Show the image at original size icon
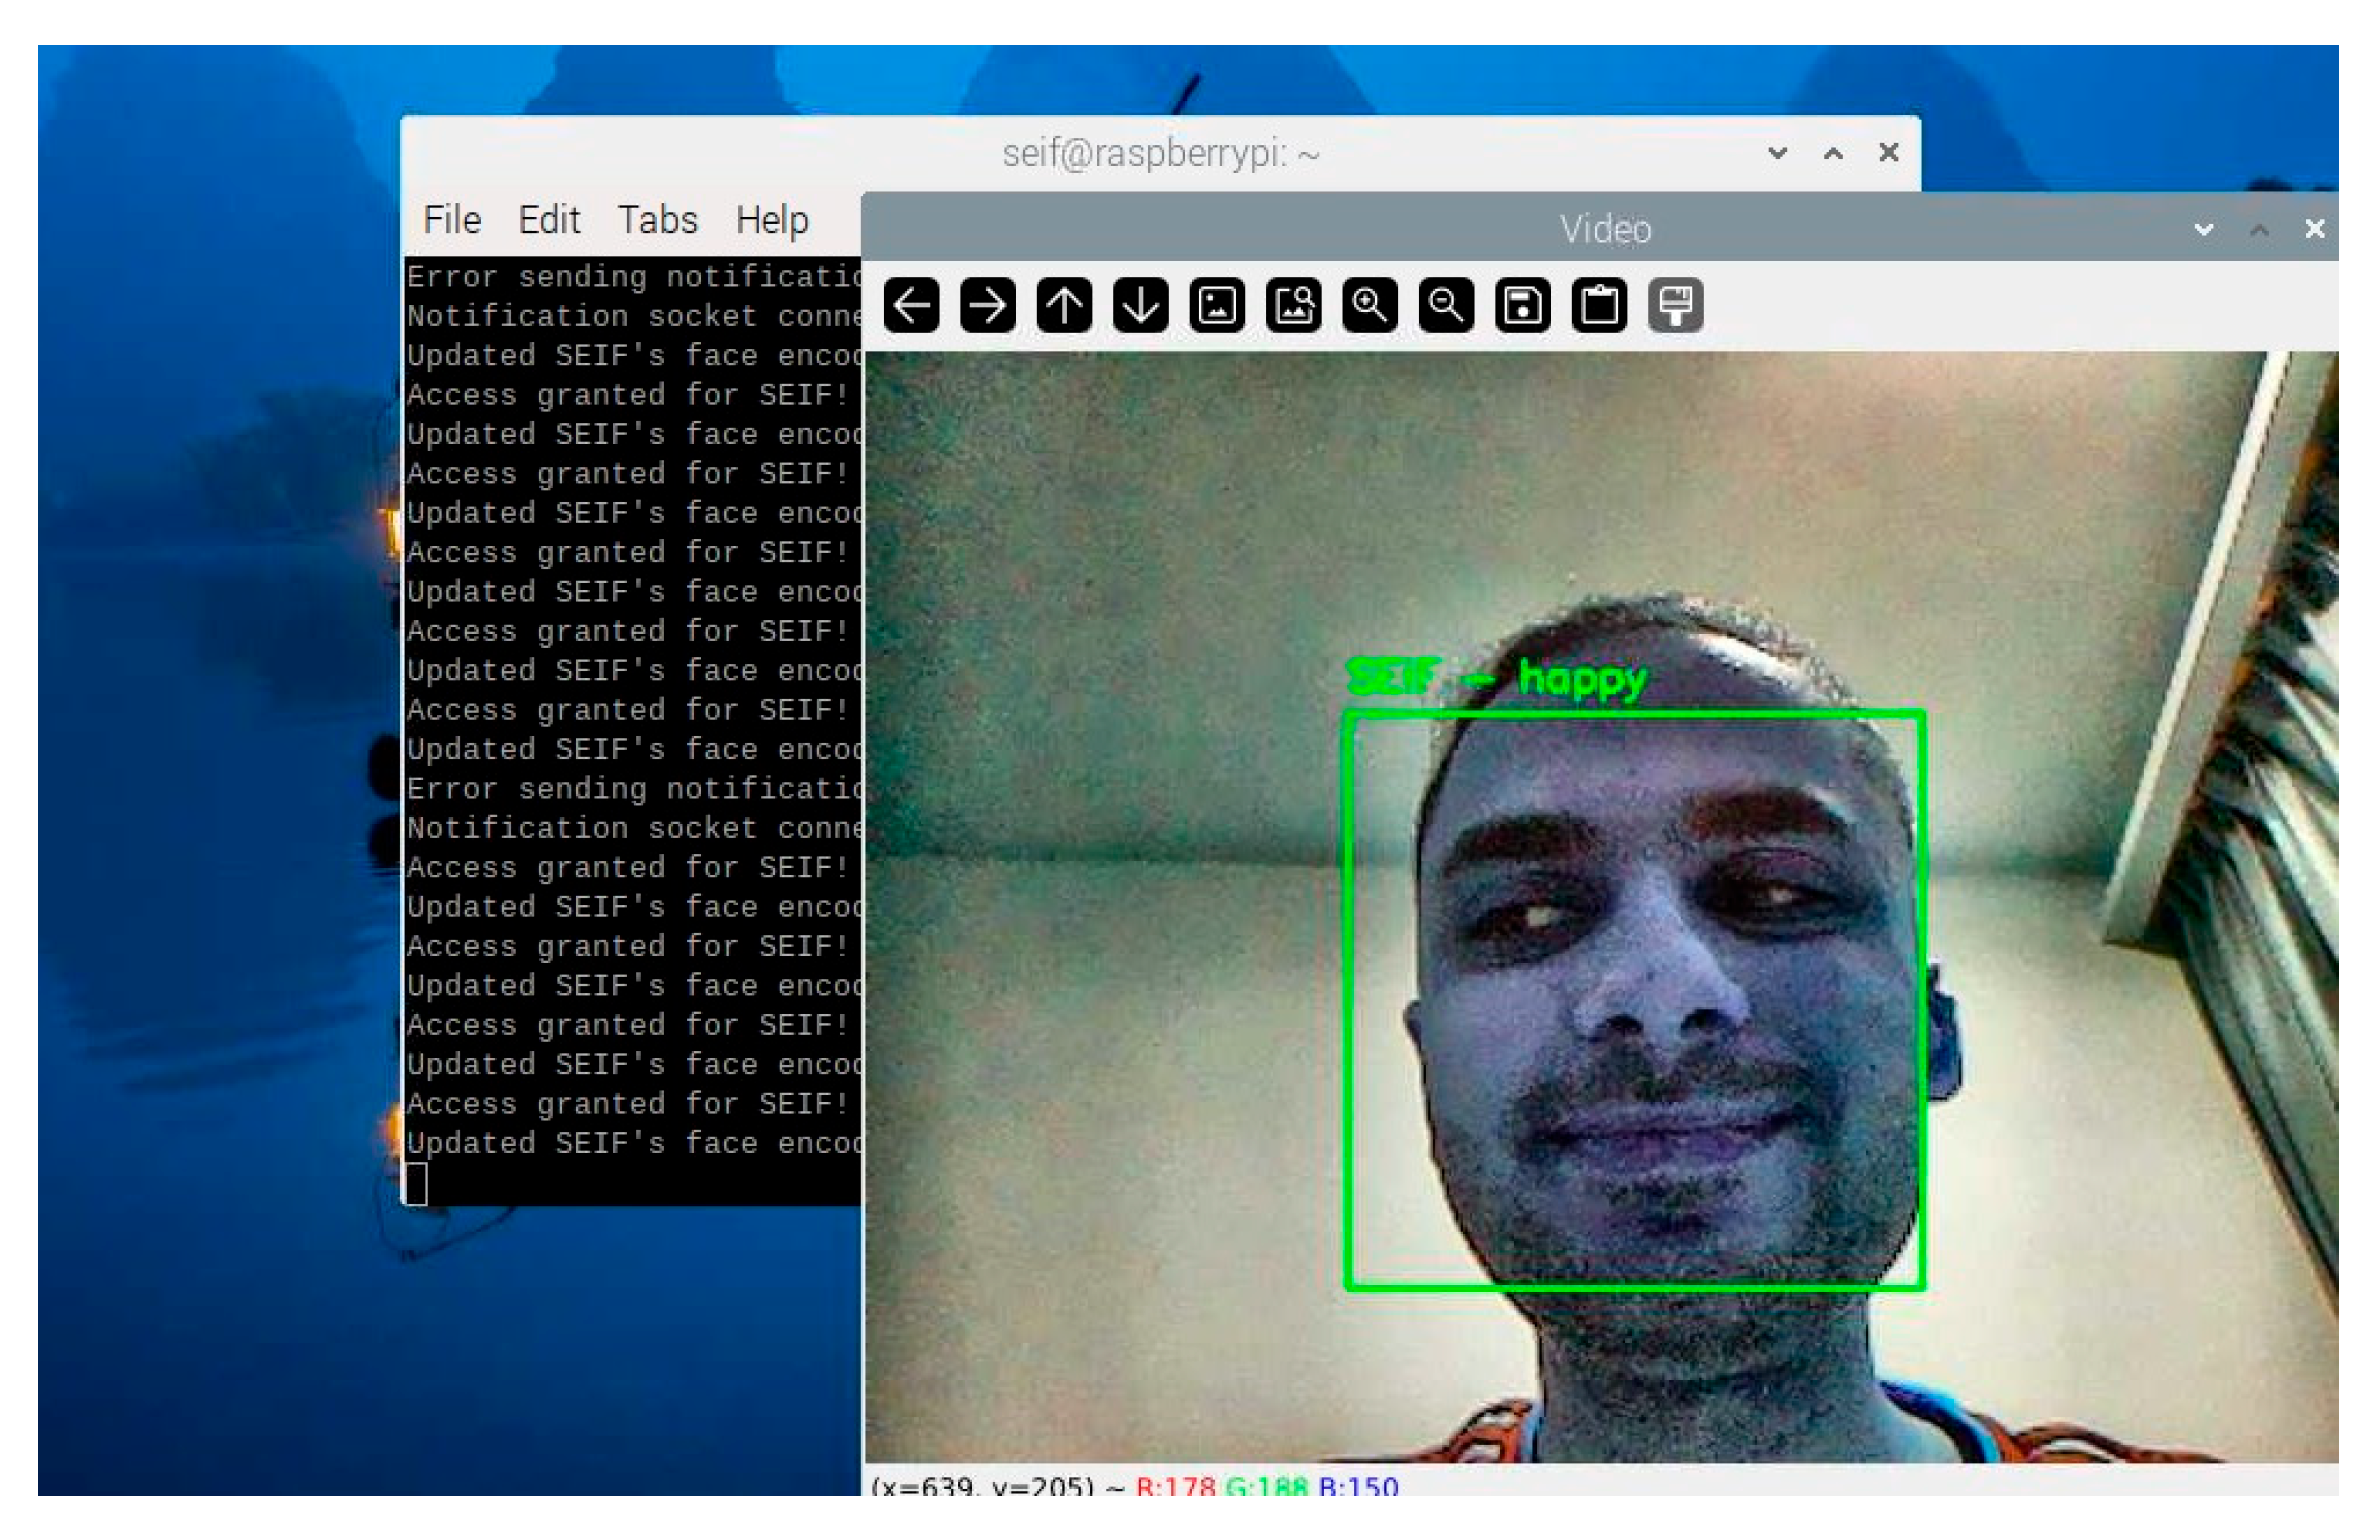 [1217, 305]
